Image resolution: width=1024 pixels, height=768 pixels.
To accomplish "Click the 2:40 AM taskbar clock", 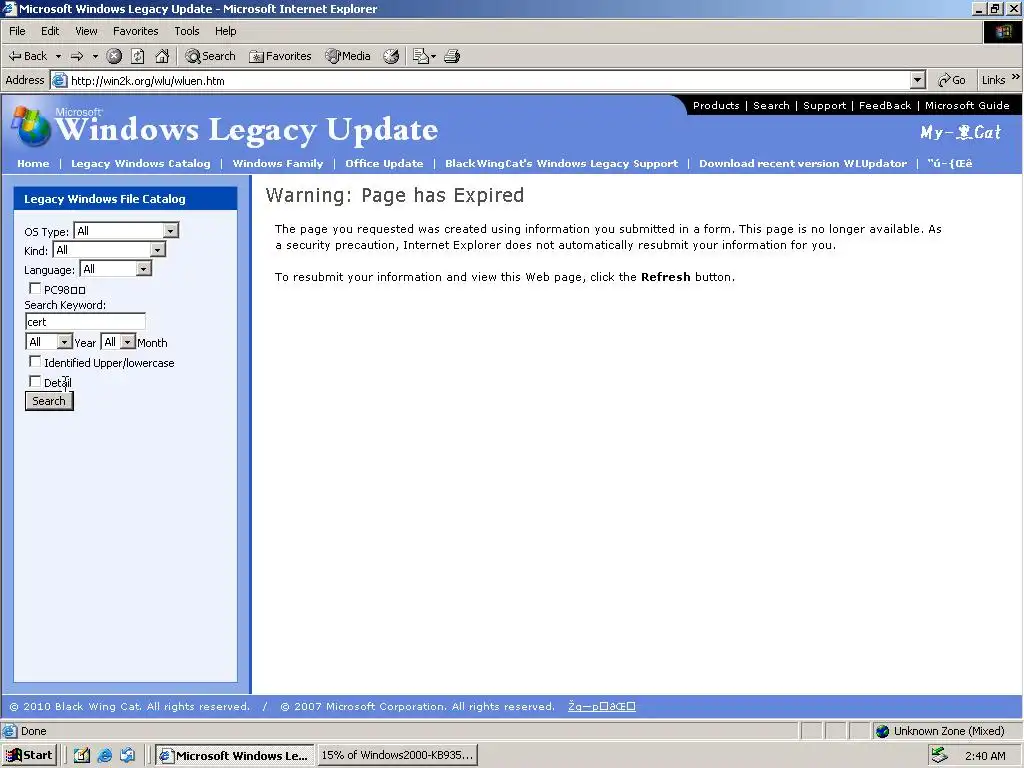I will coord(985,756).
